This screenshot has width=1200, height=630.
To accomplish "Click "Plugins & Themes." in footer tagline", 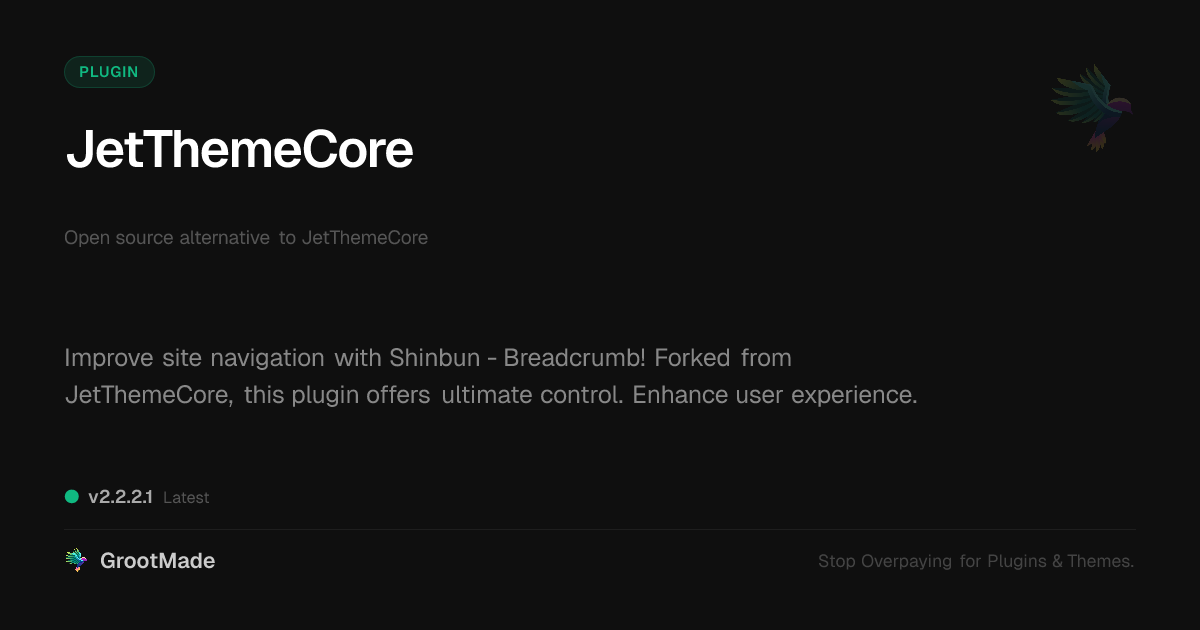I will pos(1060,561).
